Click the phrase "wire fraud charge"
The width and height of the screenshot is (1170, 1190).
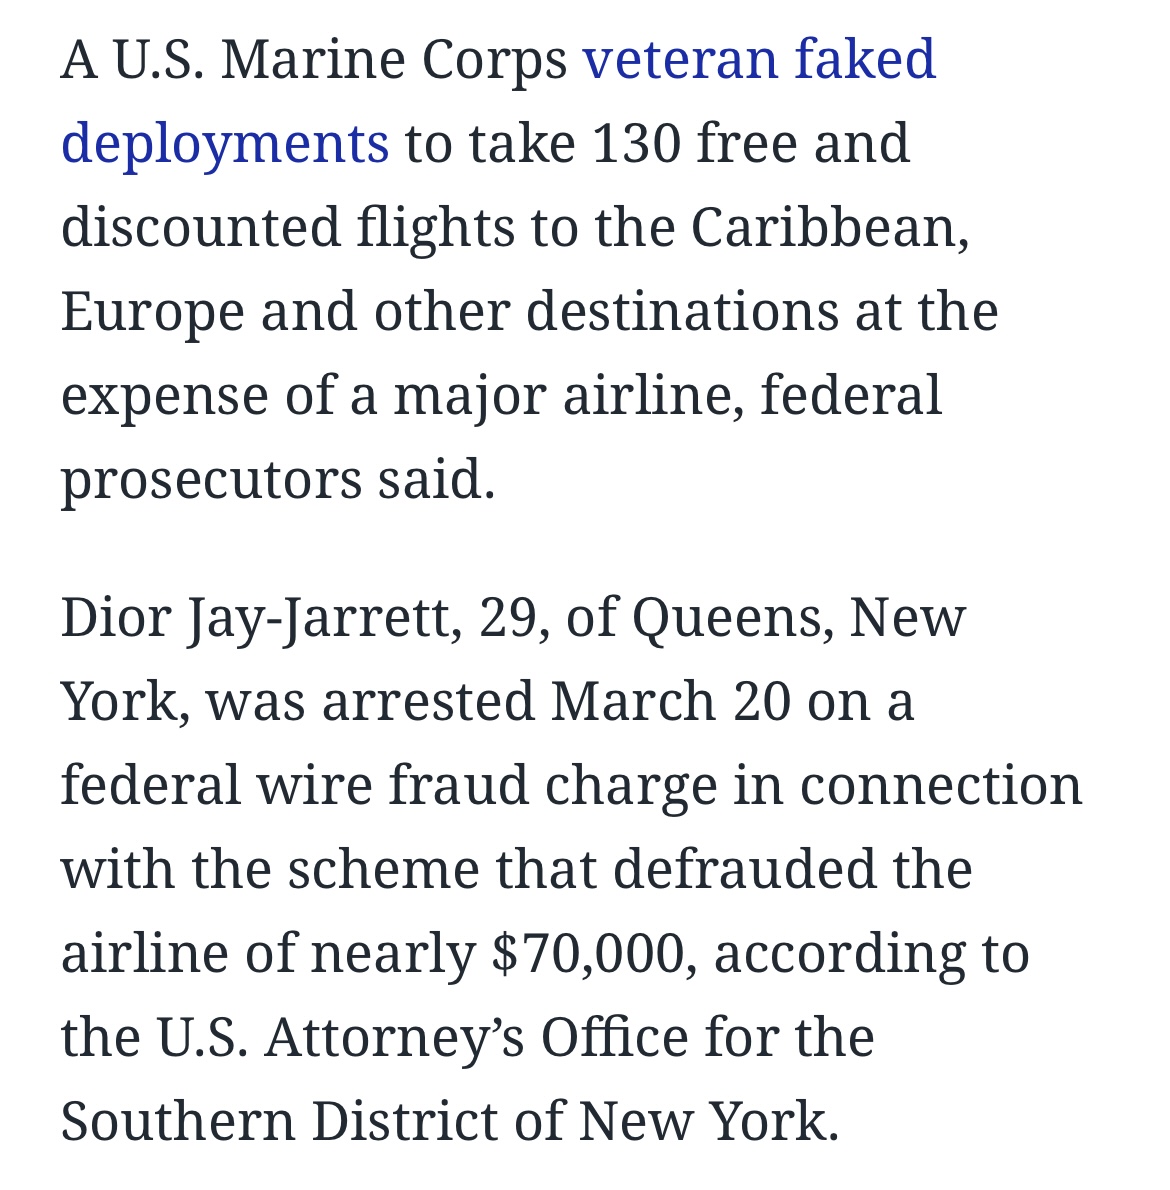coord(486,787)
